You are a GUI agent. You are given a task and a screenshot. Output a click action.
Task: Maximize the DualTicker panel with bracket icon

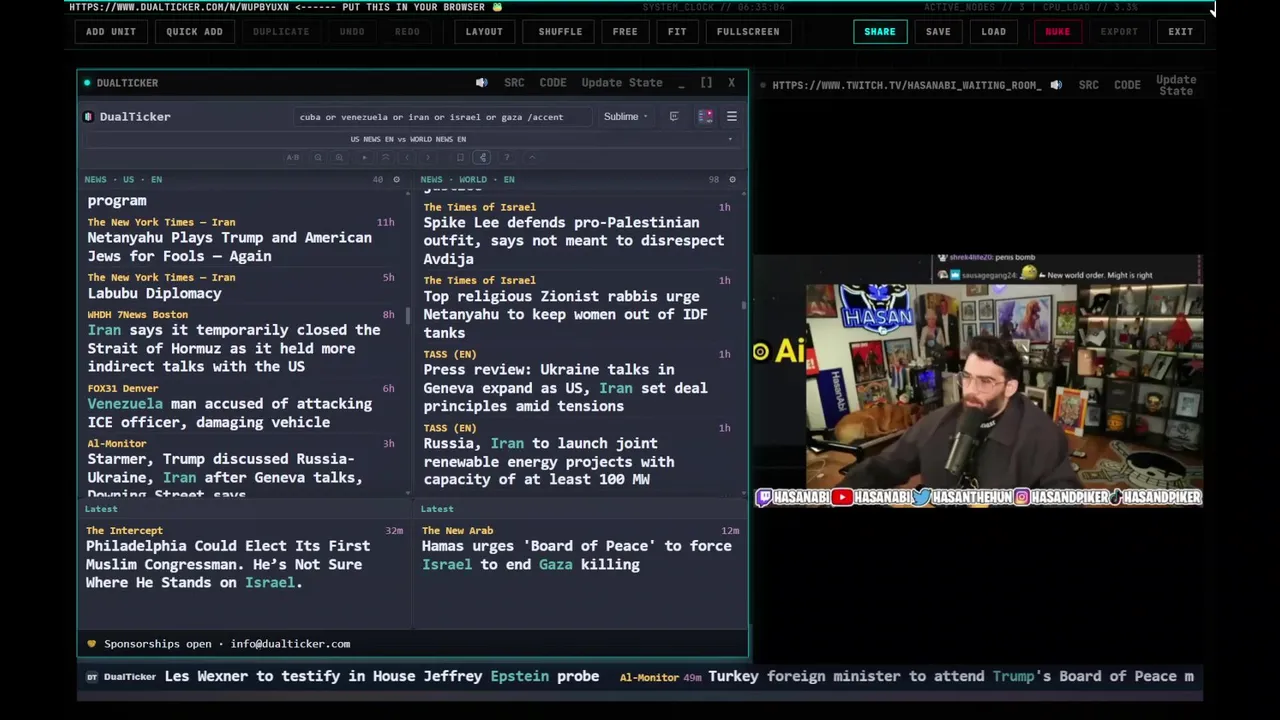point(706,83)
